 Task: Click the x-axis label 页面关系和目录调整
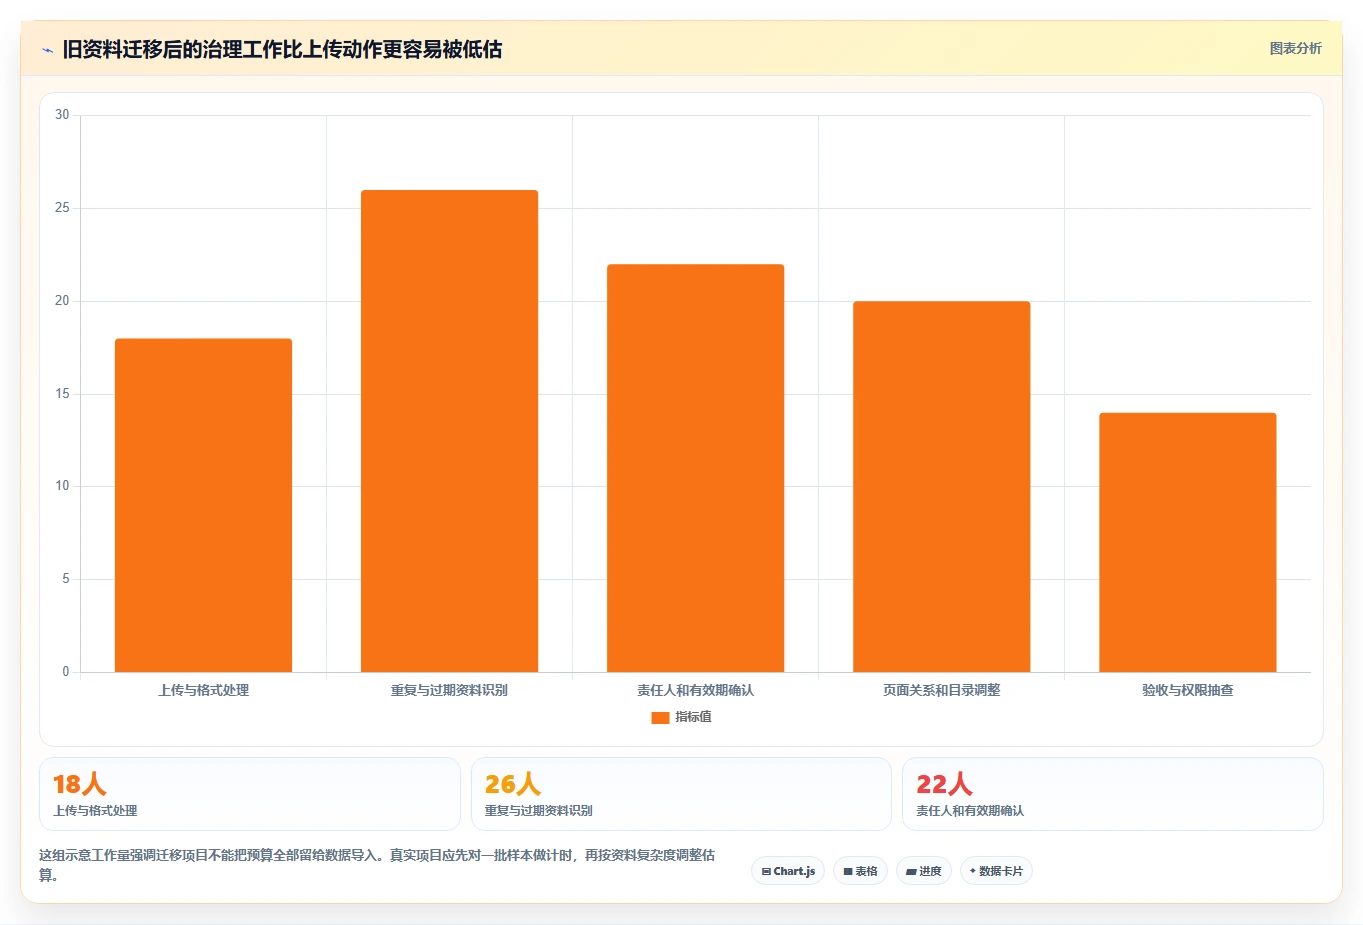pos(941,690)
